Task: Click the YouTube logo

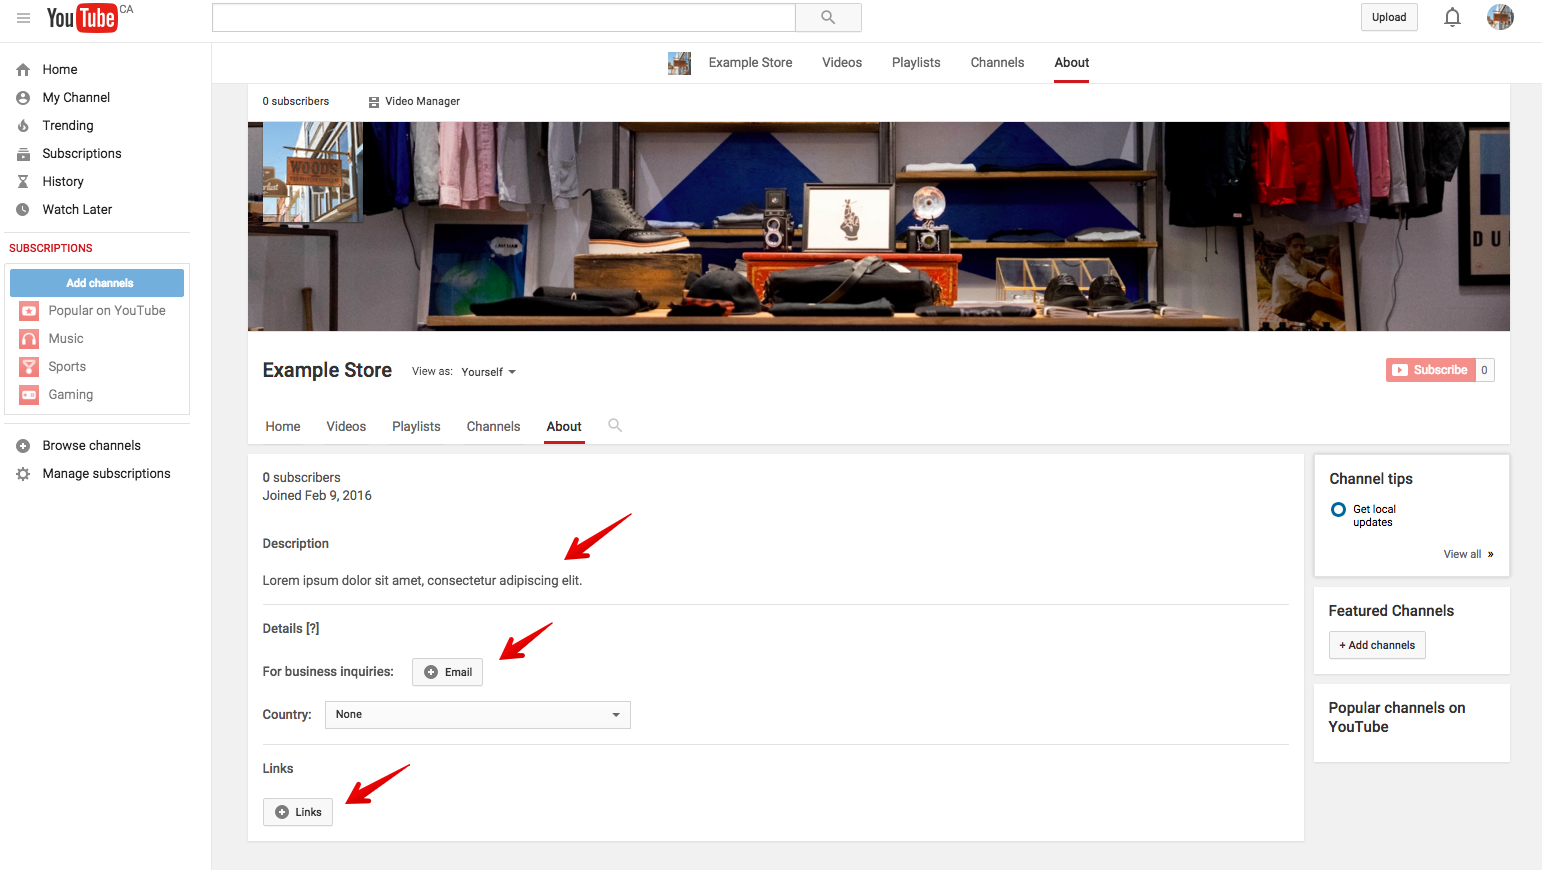Action: click(84, 17)
